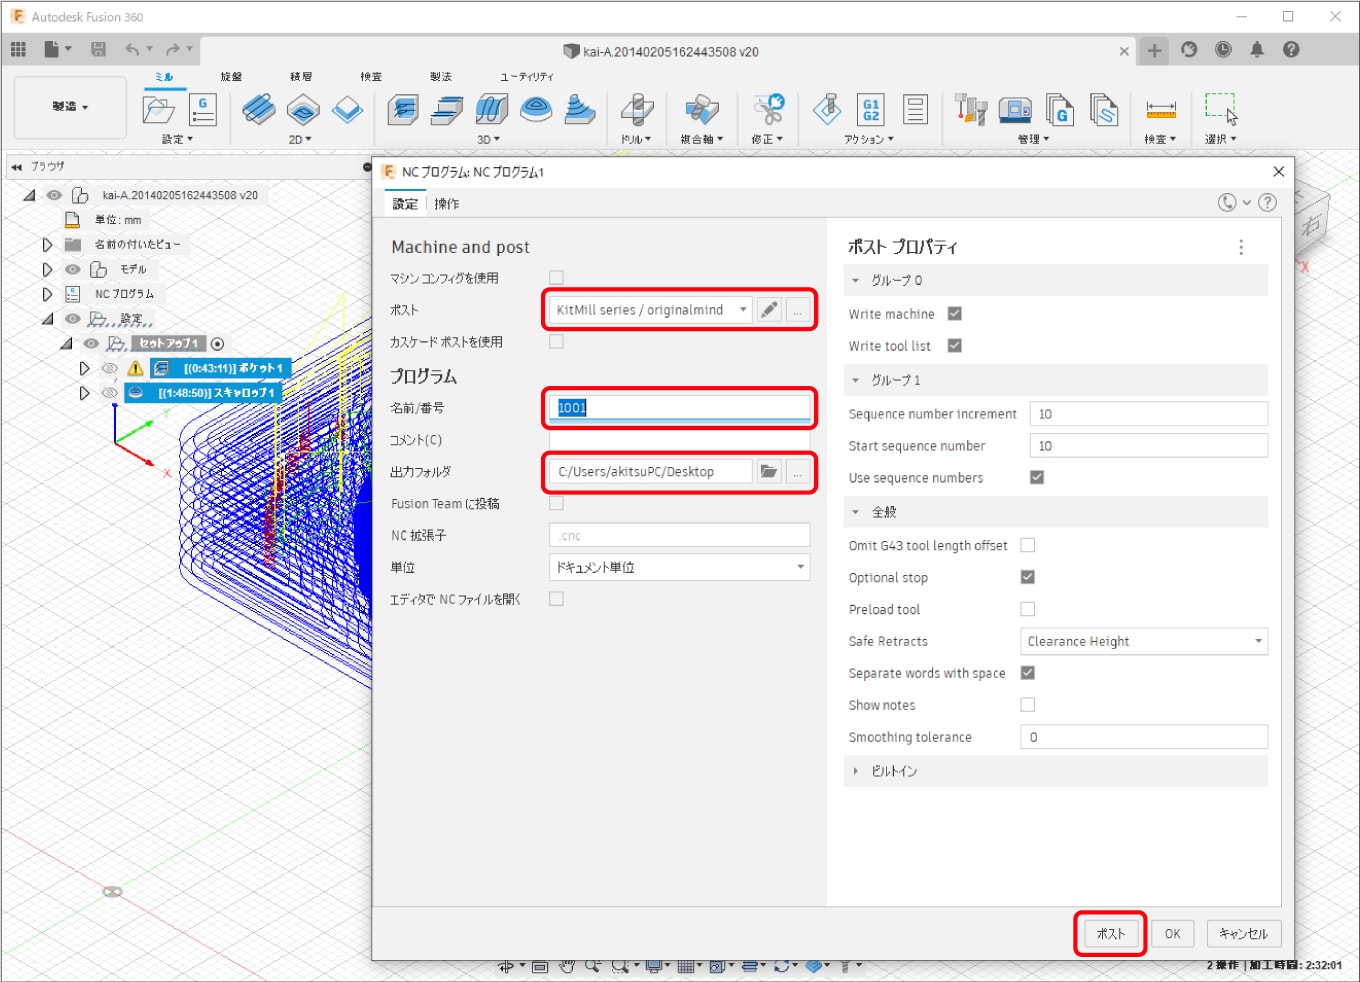Open the output folder browse icon
This screenshot has height=982, width=1360.
[x=768, y=472]
